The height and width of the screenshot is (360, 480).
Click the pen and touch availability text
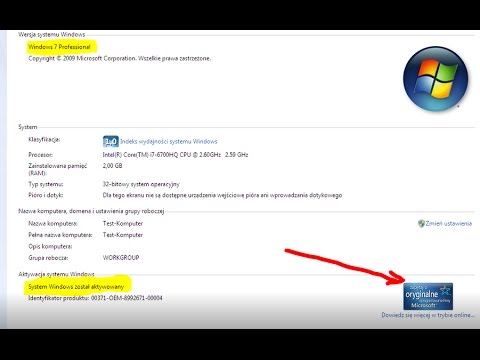[222, 195]
